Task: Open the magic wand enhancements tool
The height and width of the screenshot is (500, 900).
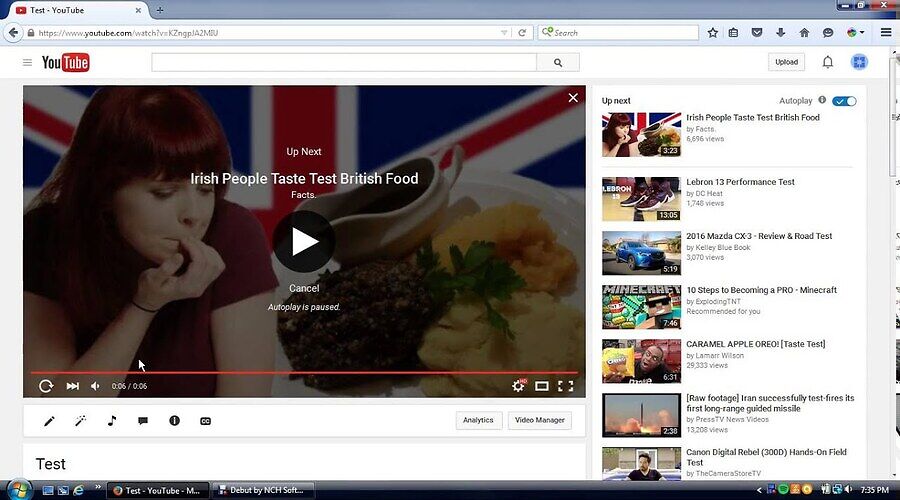Action: pyautogui.click(x=80, y=421)
